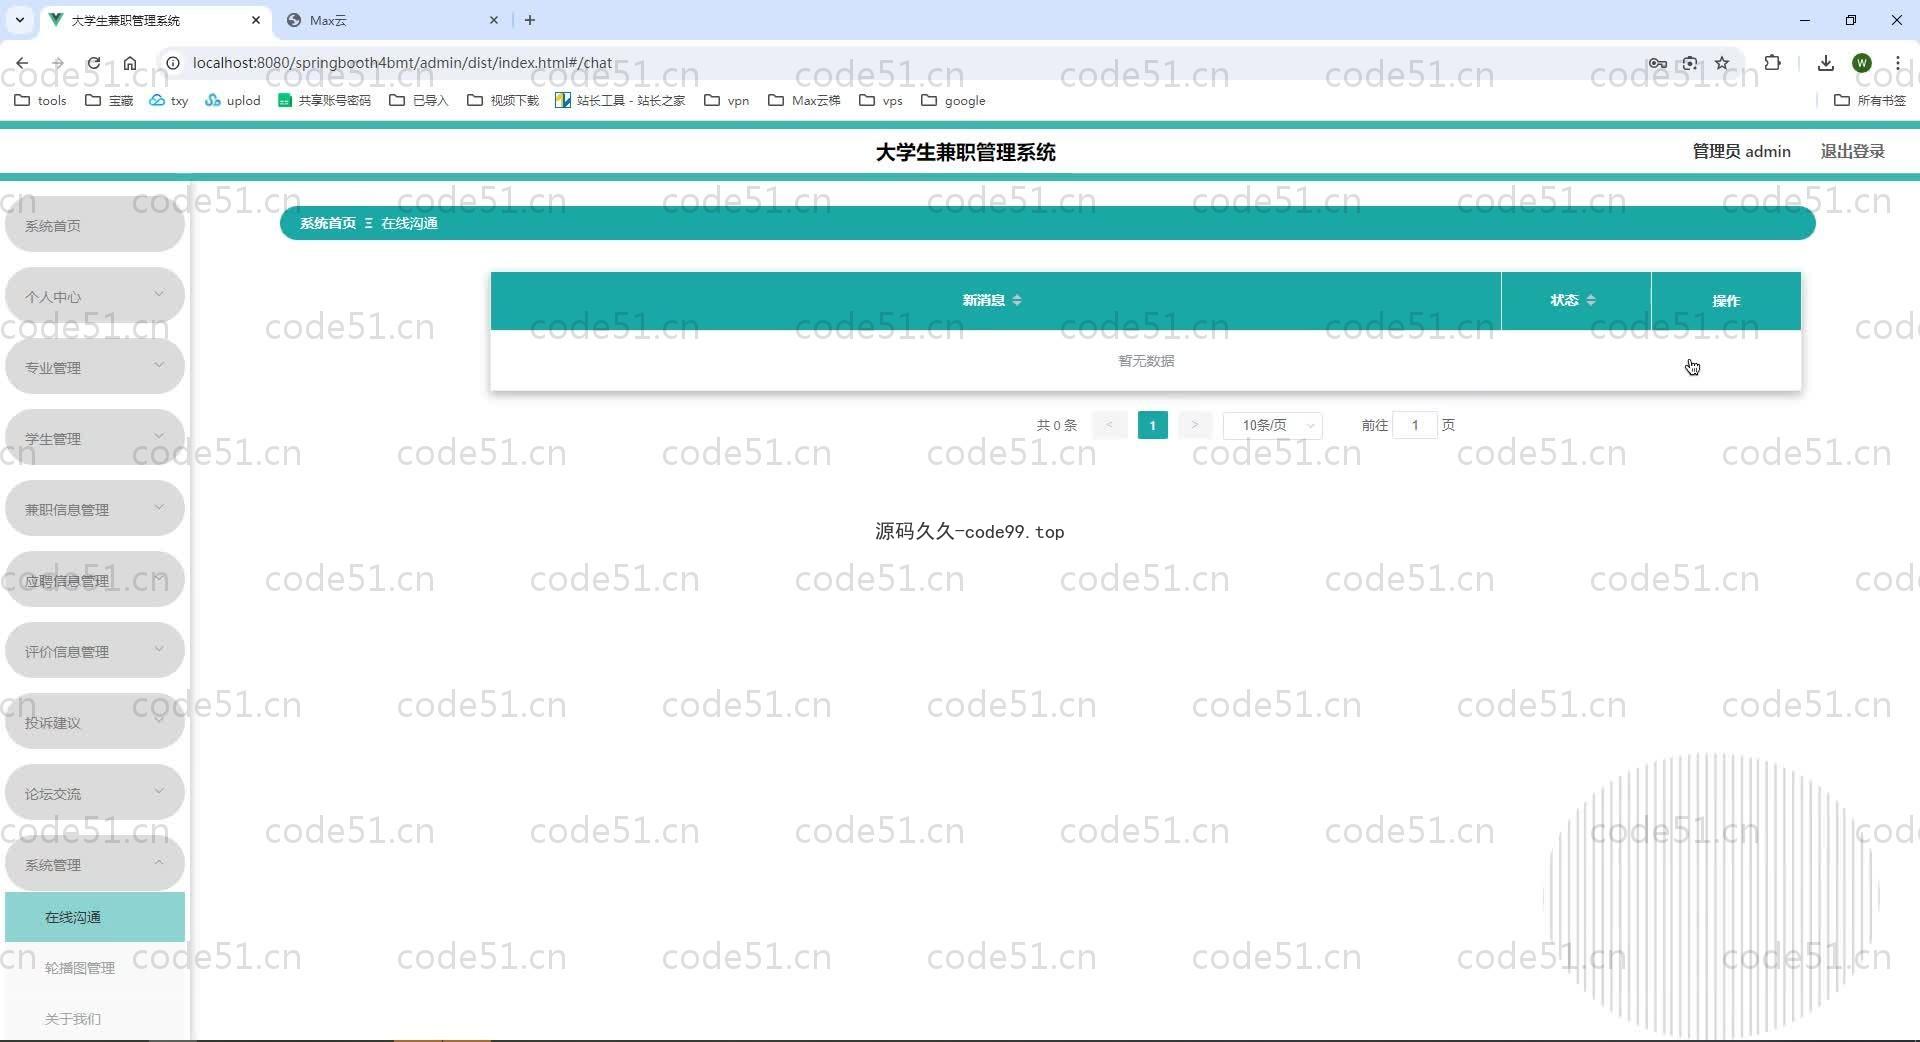The image size is (1920, 1042).
Task: Click the jump-to page number field
Action: pyautogui.click(x=1414, y=425)
